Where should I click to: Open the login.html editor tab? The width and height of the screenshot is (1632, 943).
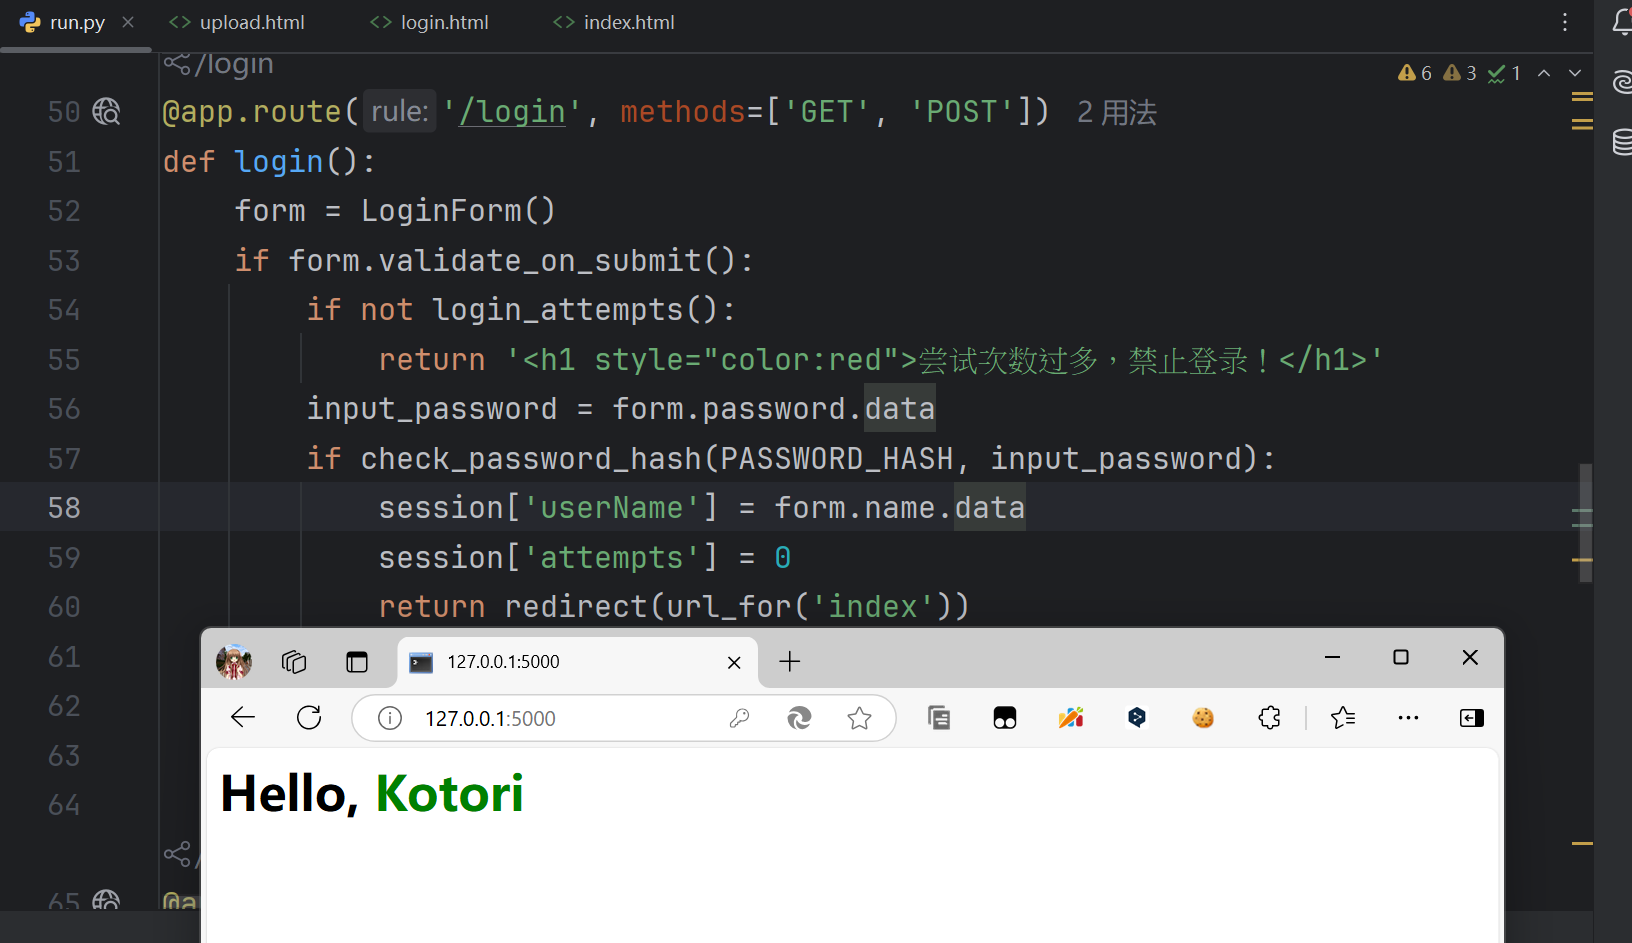[430, 22]
